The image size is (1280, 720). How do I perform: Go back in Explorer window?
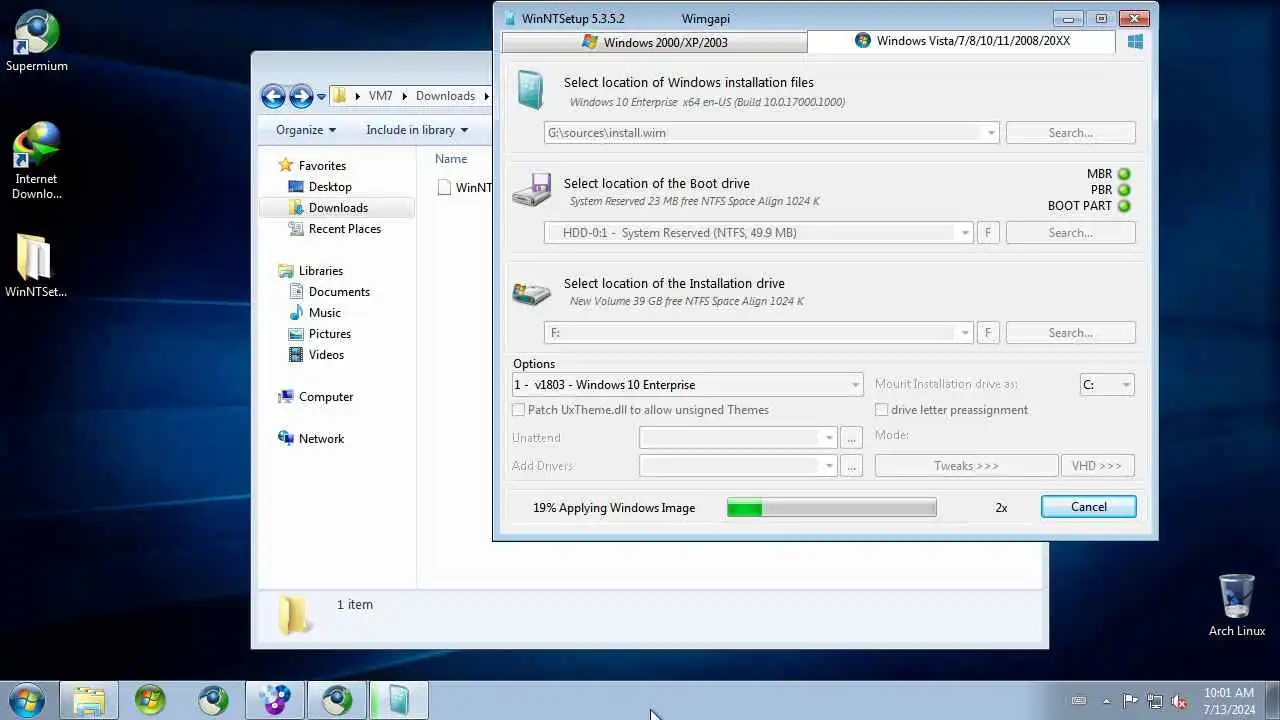pyautogui.click(x=273, y=96)
